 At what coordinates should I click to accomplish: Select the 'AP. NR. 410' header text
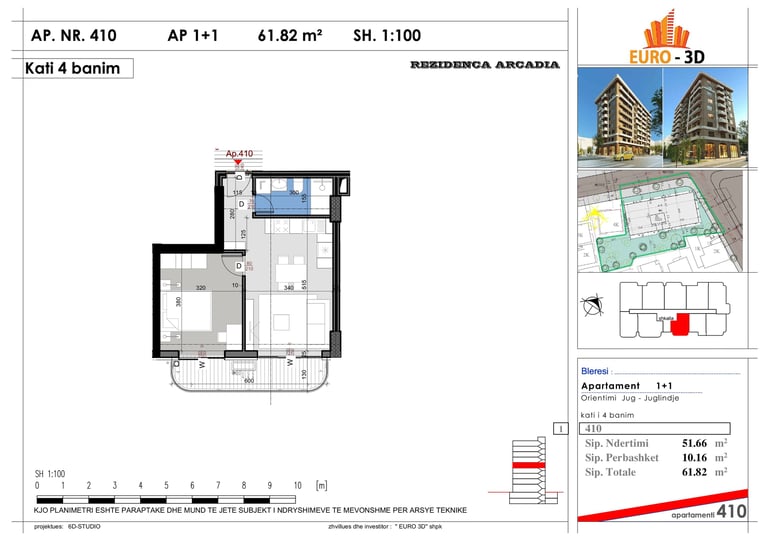tap(73, 35)
